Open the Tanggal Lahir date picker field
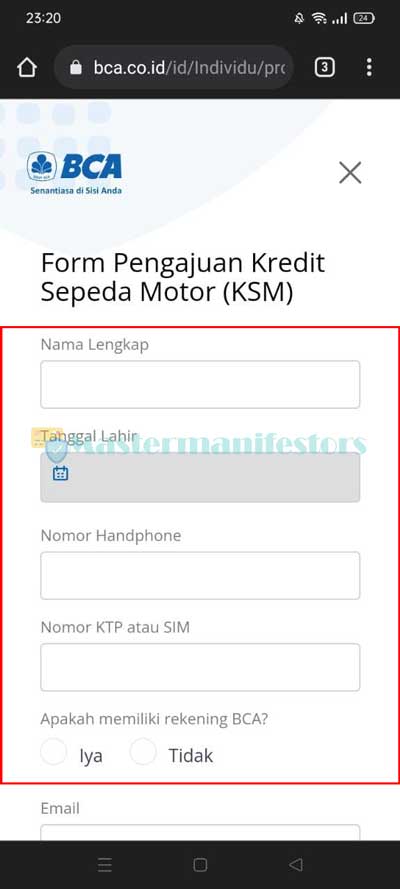400x889 pixels. pyautogui.click(x=200, y=477)
